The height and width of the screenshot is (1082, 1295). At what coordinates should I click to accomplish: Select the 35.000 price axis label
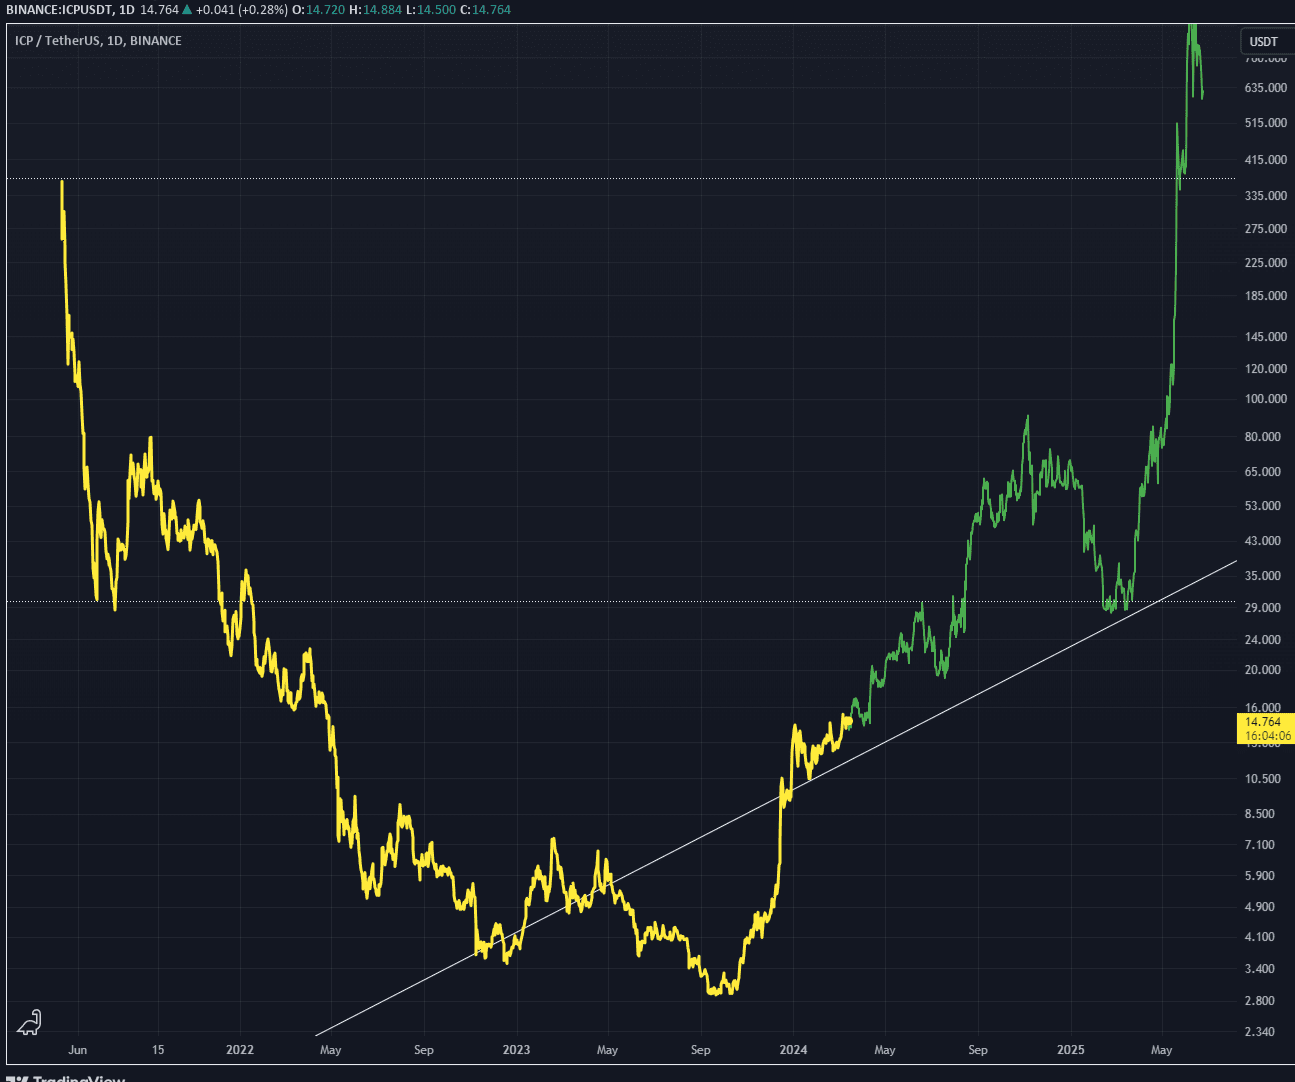click(x=1262, y=576)
